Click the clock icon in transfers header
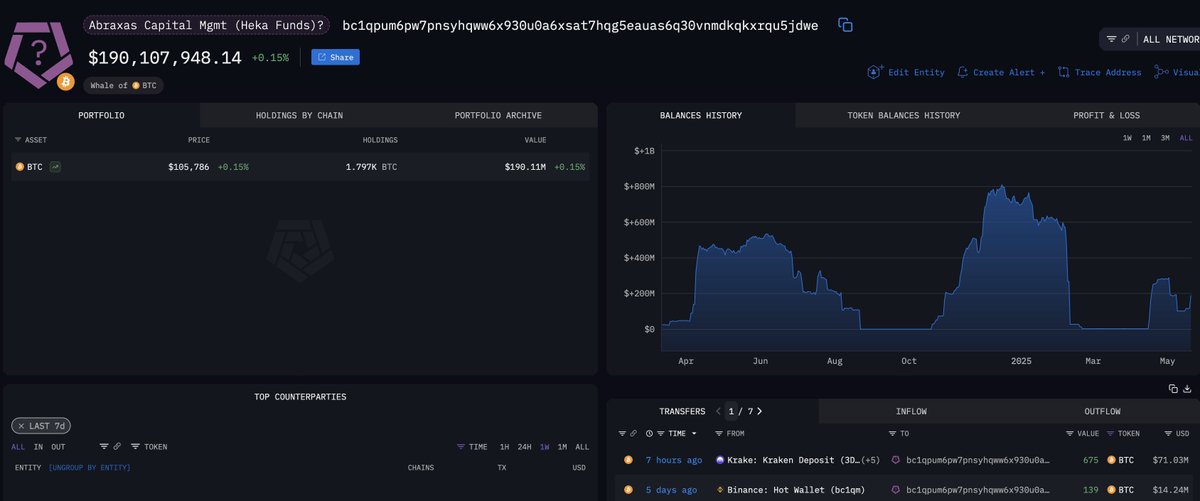 point(649,433)
